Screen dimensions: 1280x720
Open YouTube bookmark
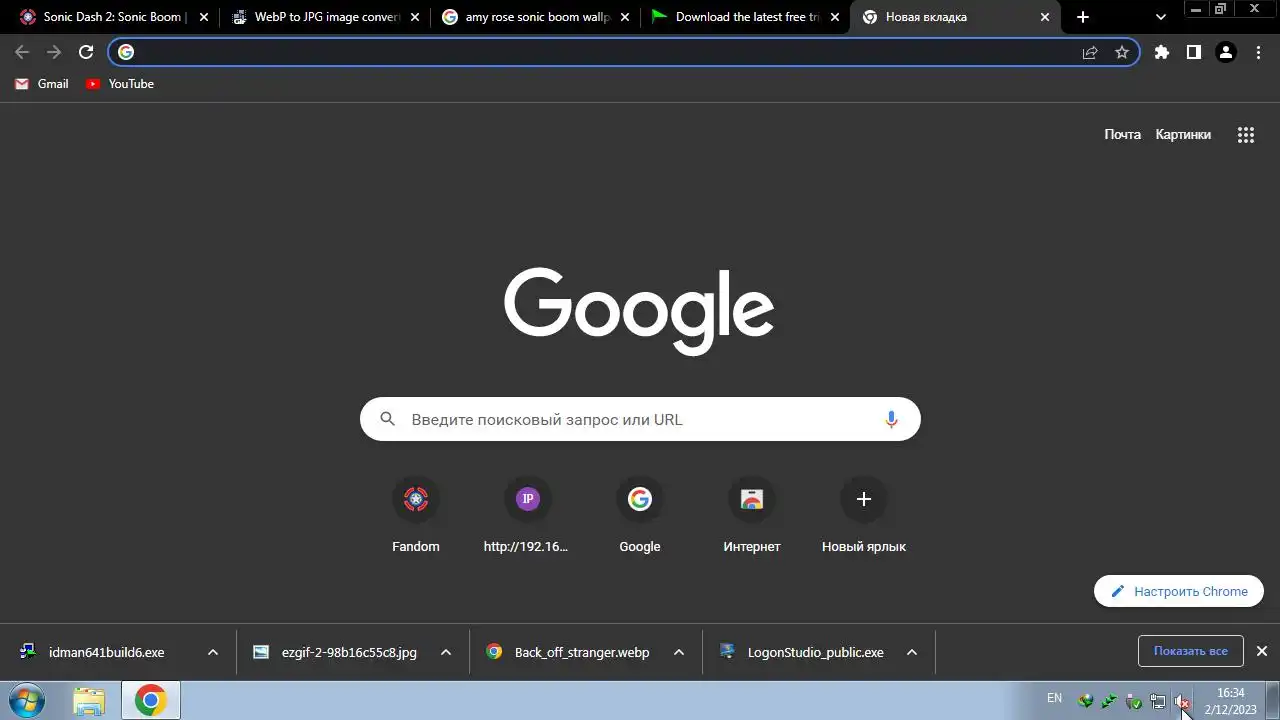(120, 84)
